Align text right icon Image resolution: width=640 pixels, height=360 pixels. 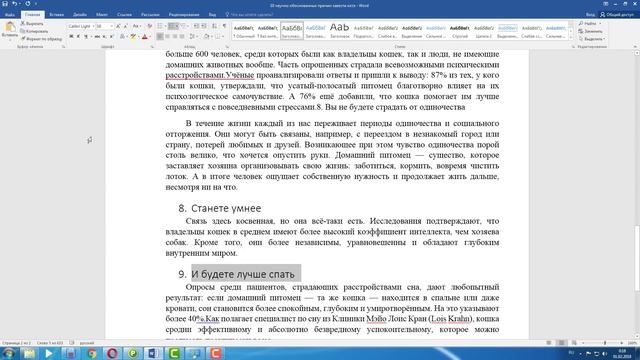click(175, 37)
